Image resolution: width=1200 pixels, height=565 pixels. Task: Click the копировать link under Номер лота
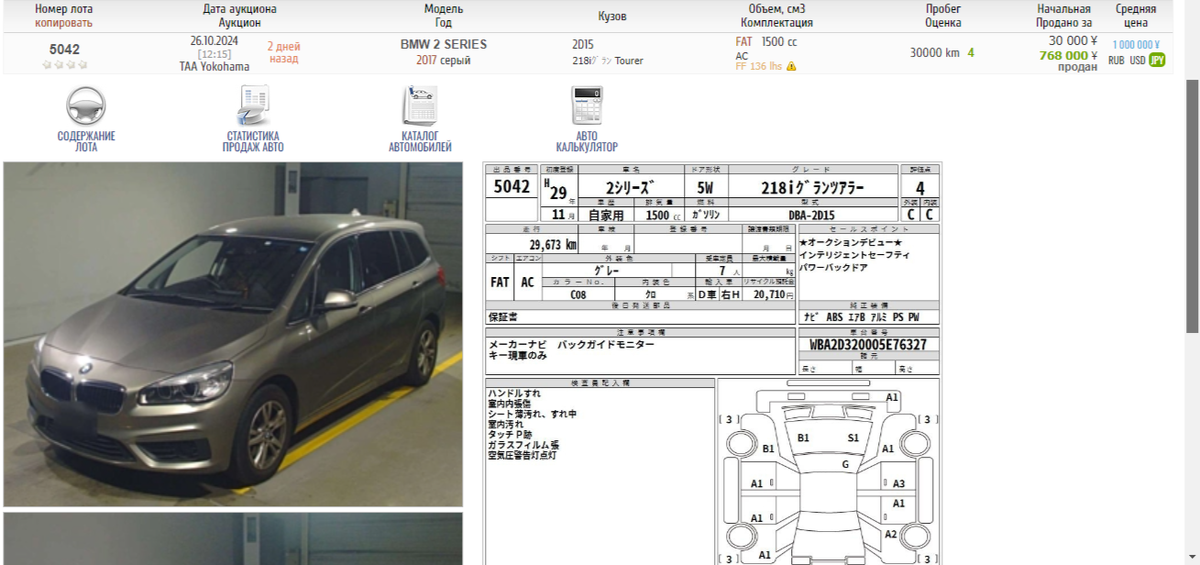coord(64,22)
